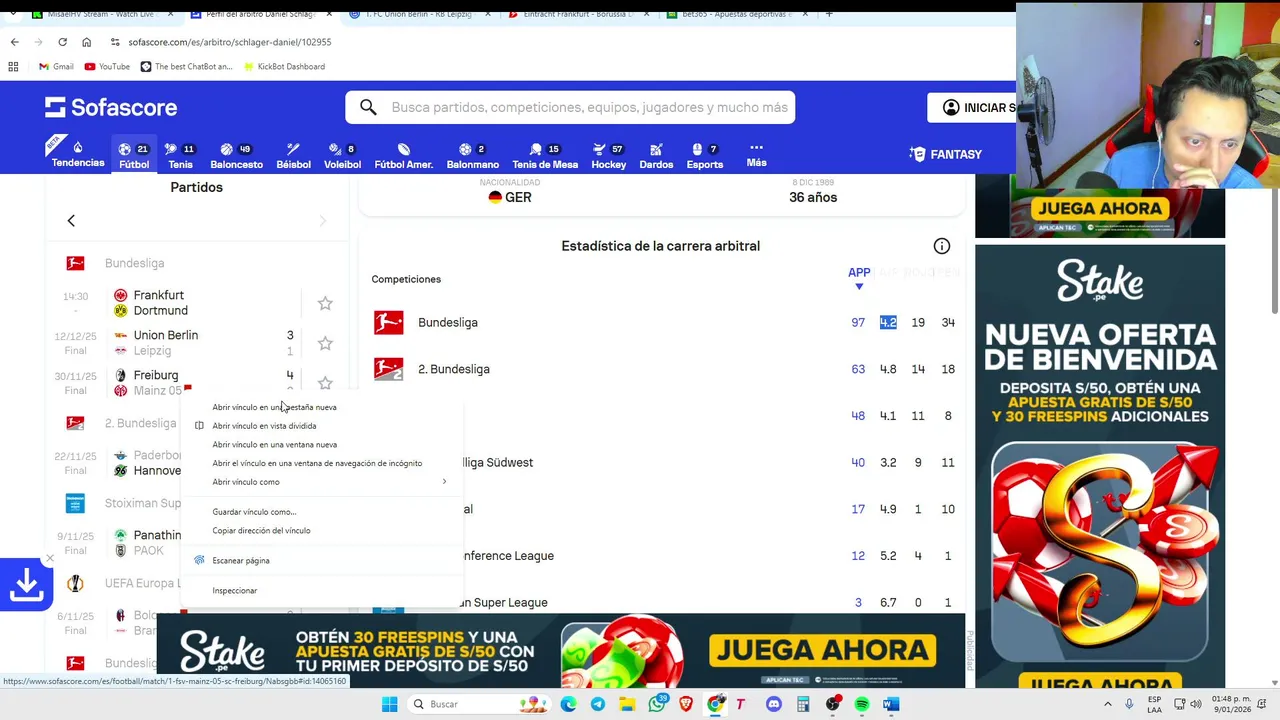This screenshot has height=720, width=1280.
Task: Open the Tendencias sports category
Action: (78, 154)
